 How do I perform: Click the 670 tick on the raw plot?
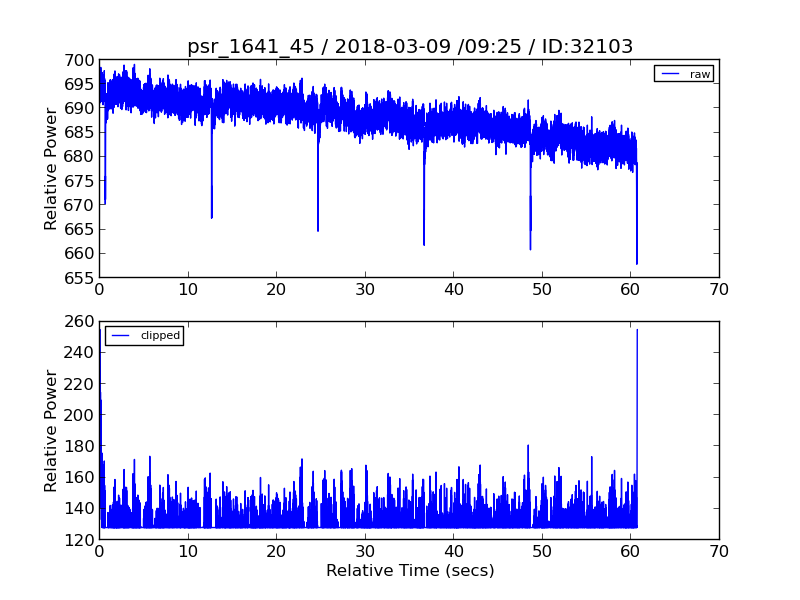click(x=79, y=205)
